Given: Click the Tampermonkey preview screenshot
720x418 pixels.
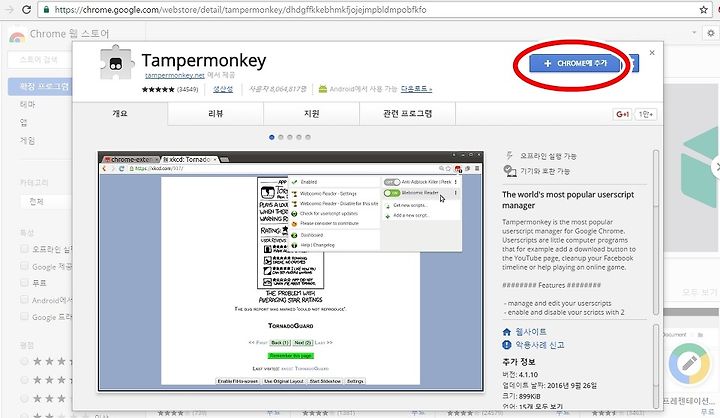Looking at the screenshot, I should pyautogui.click(x=291, y=271).
